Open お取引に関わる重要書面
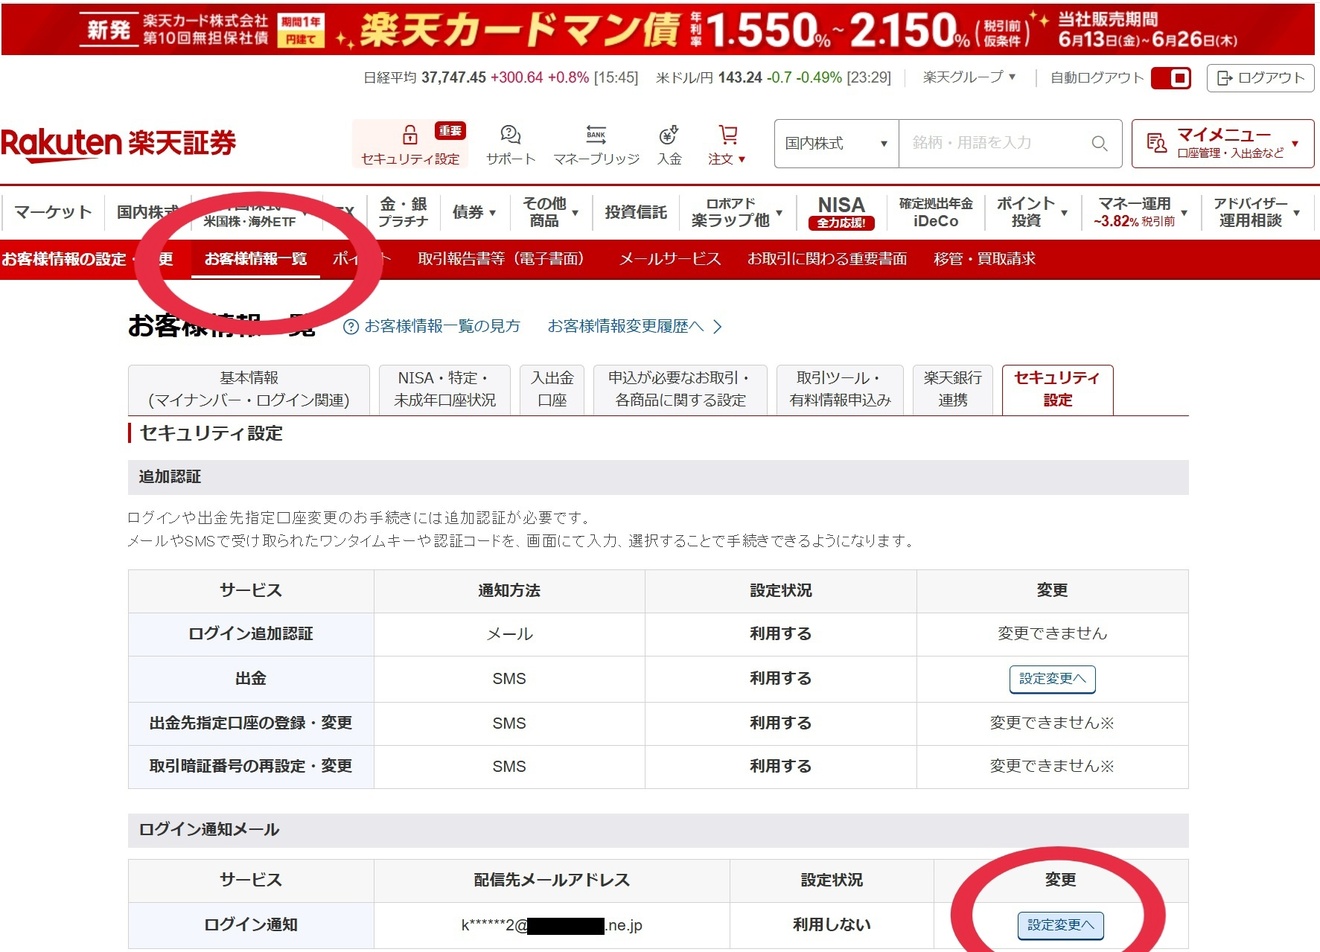This screenshot has height=952, width=1320. [827, 259]
